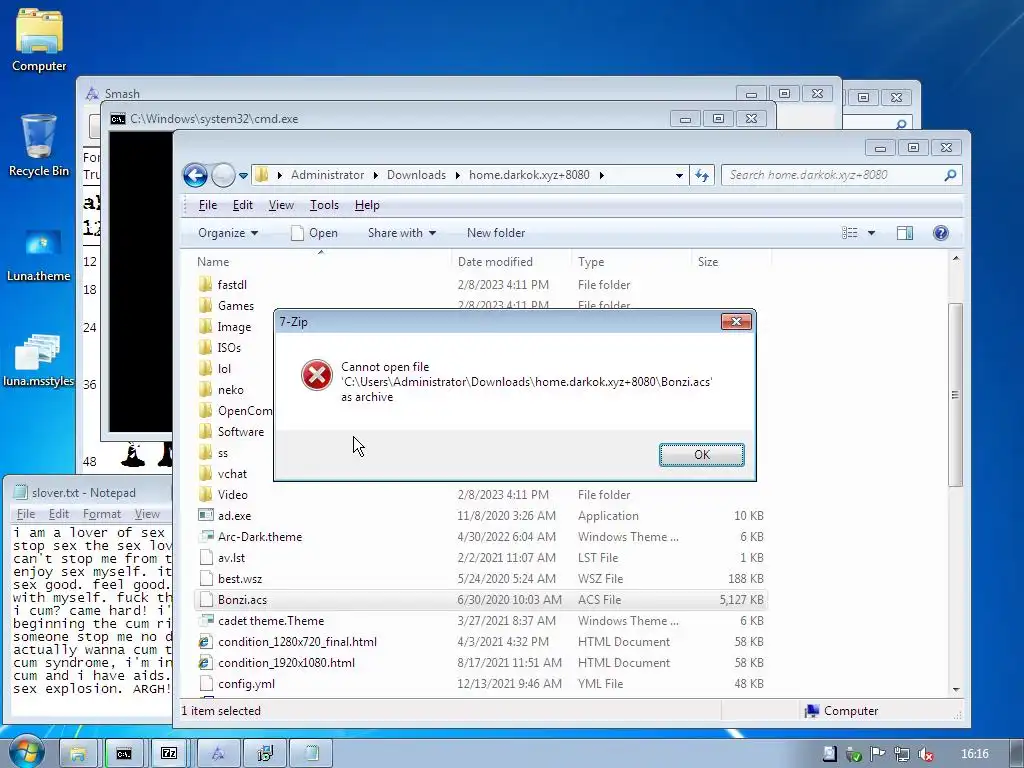
Task: Click the cmd.exe taskbar icon
Action: [x=124, y=754]
